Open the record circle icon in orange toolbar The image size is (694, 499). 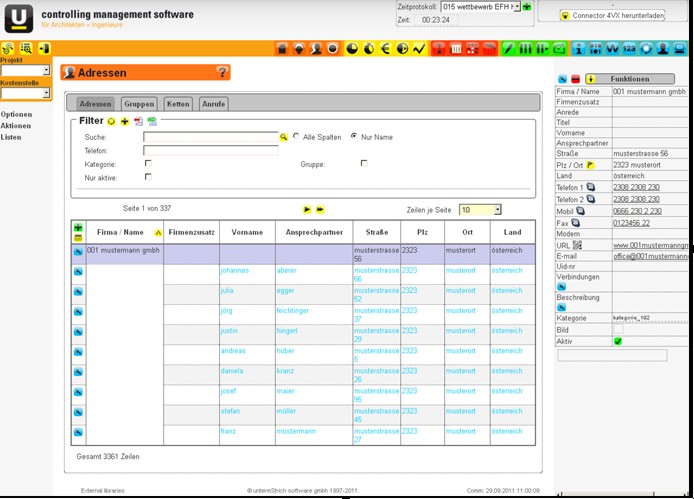332,48
